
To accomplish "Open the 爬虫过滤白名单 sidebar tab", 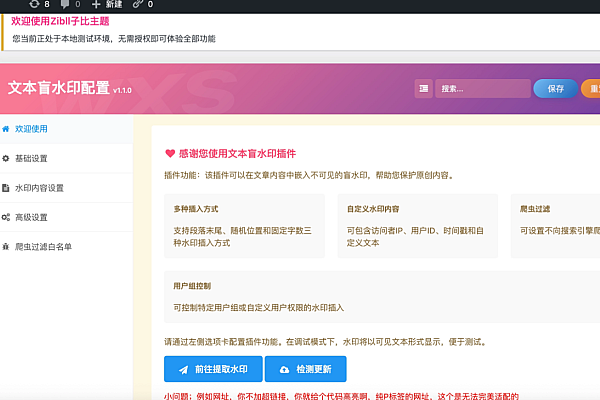I will (x=66, y=247).
